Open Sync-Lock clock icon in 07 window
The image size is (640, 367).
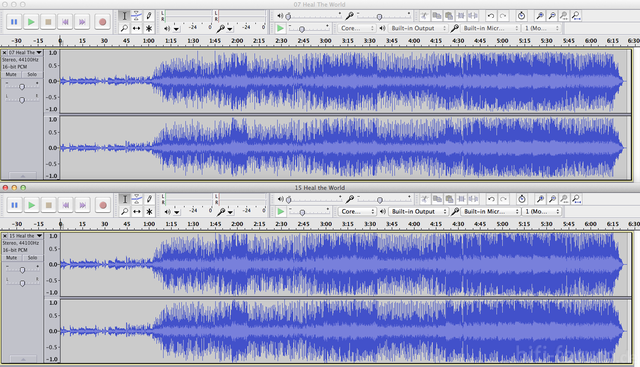point(521,16)
